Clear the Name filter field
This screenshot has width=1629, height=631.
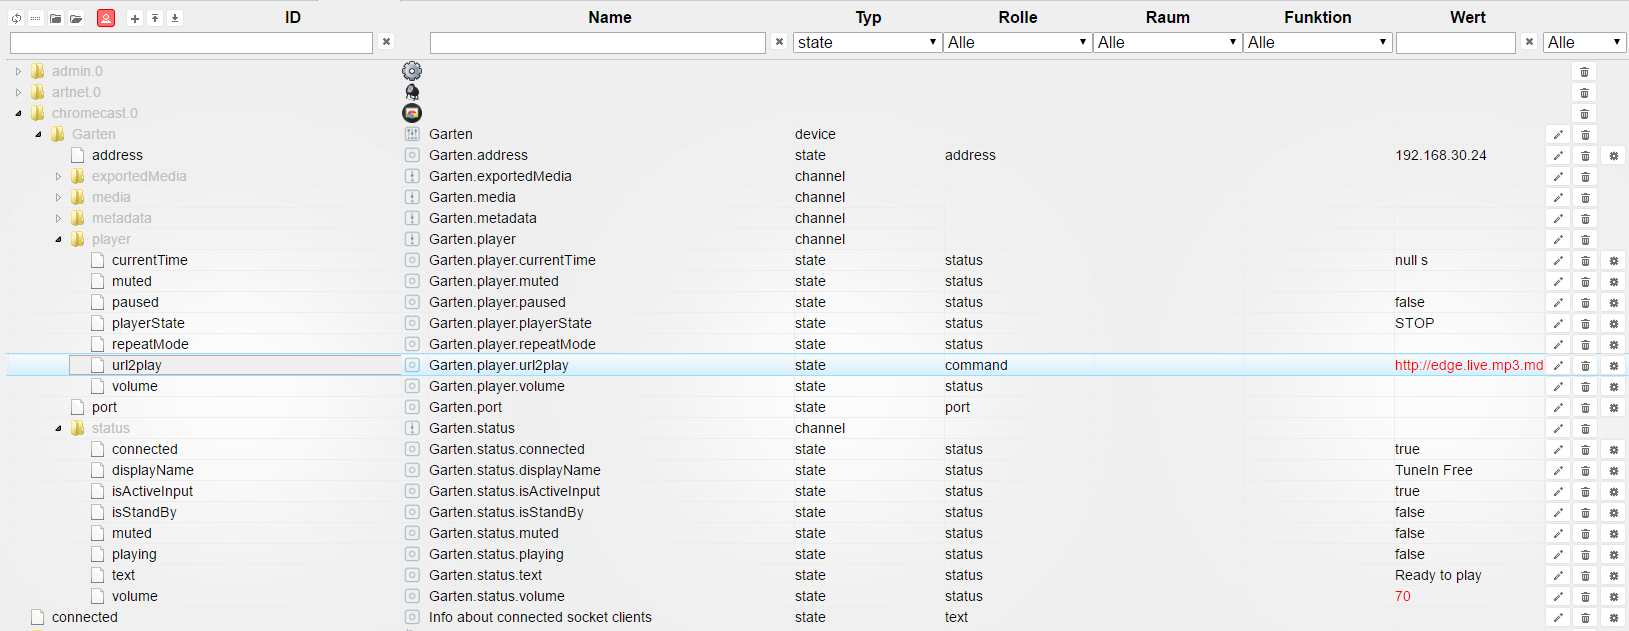tap(780, 42)
